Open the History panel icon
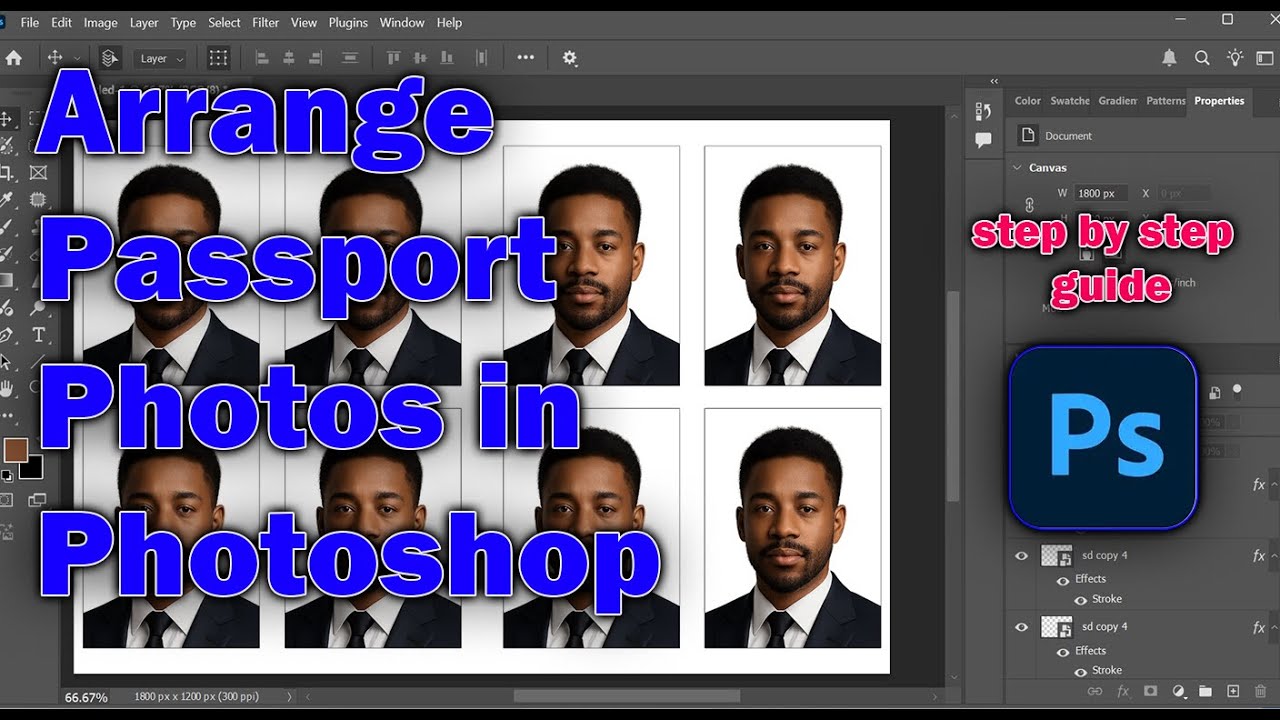 [x=983, y=111]
